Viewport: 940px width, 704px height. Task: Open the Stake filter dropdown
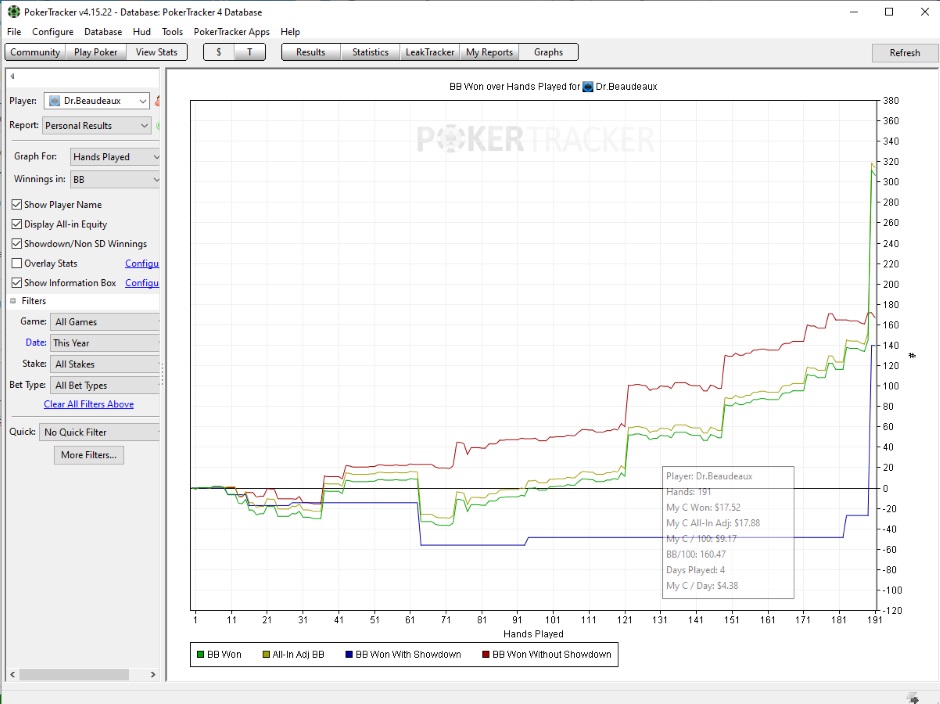(x=105, y=364)
